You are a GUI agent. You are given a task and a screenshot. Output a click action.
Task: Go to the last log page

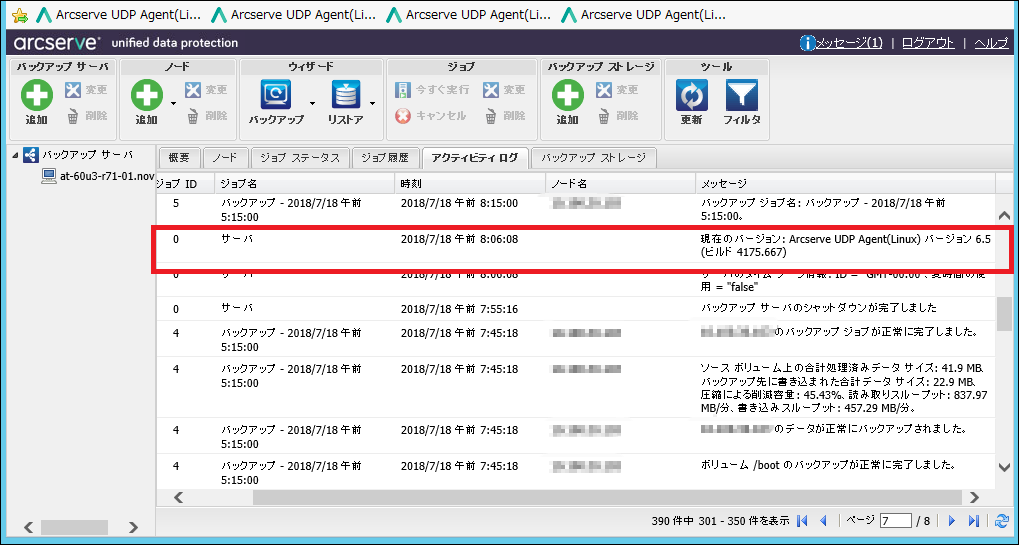pos(974,520)
